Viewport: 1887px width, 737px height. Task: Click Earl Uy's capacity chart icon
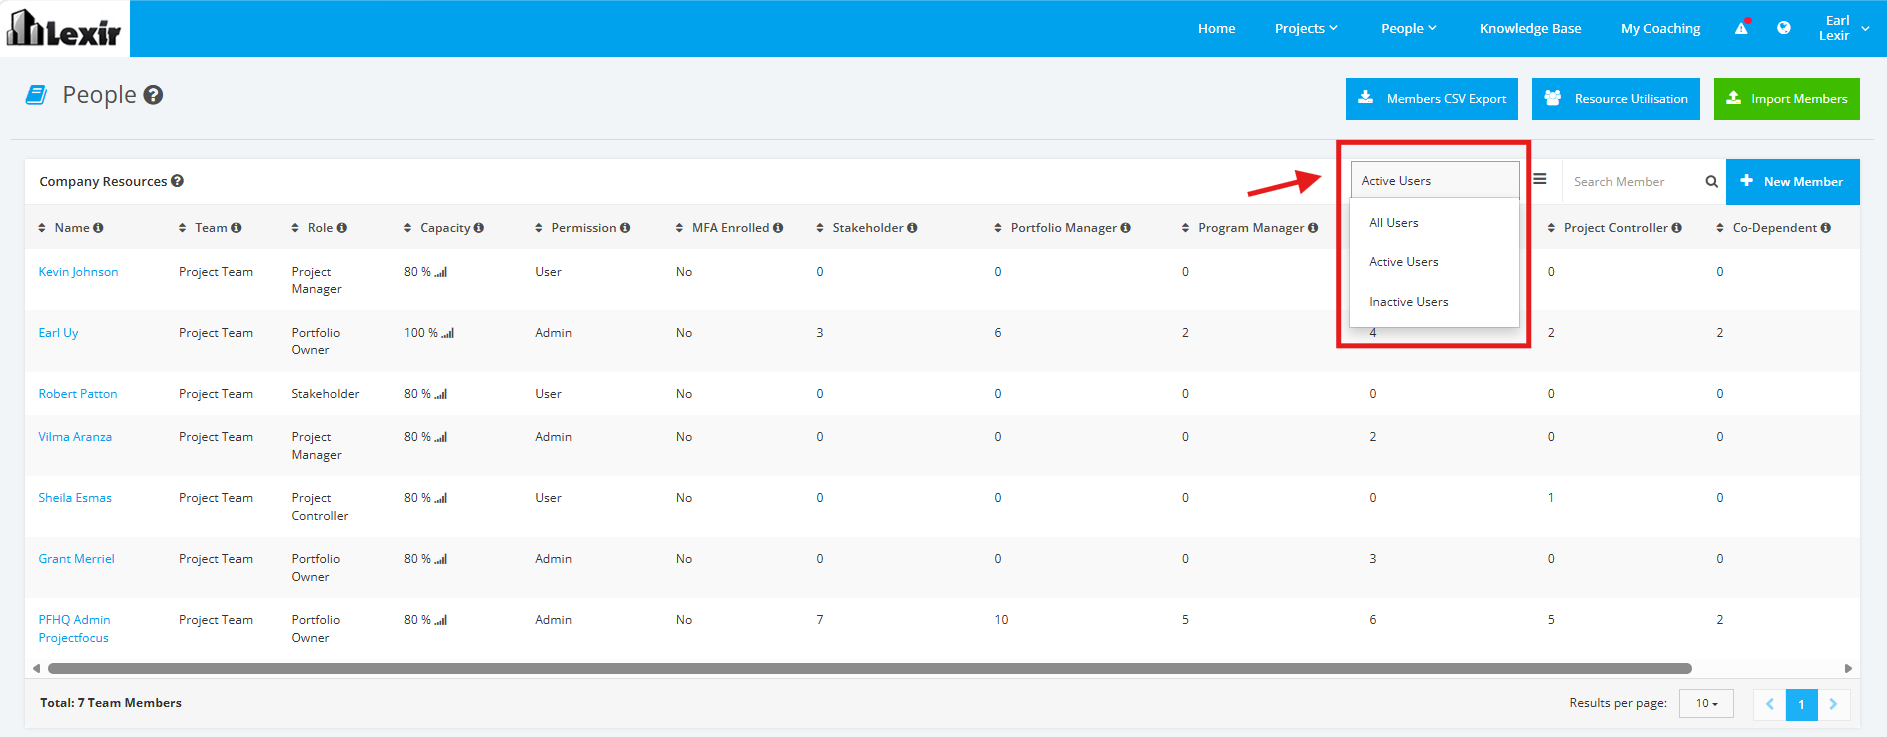click(x=448, y=333)
